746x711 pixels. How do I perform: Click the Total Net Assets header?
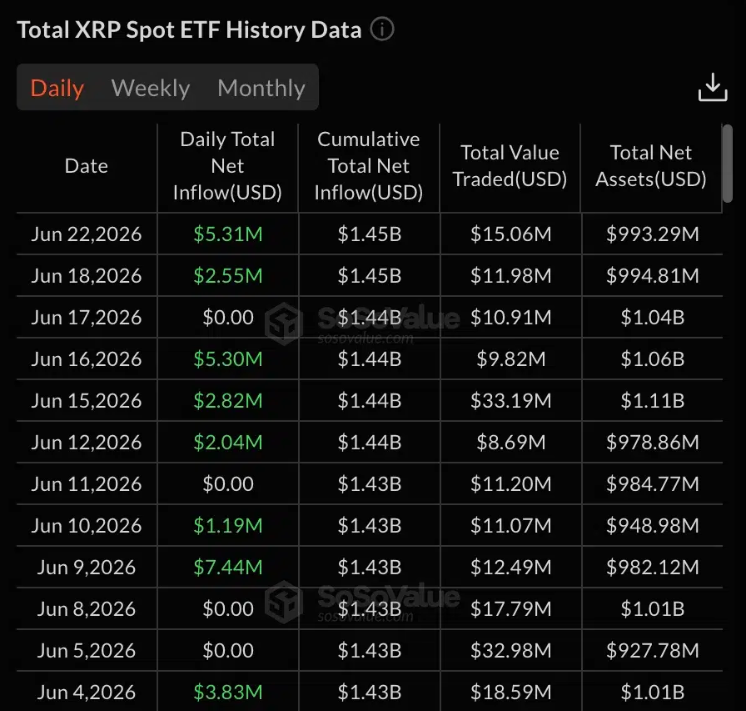pos(650,166)
